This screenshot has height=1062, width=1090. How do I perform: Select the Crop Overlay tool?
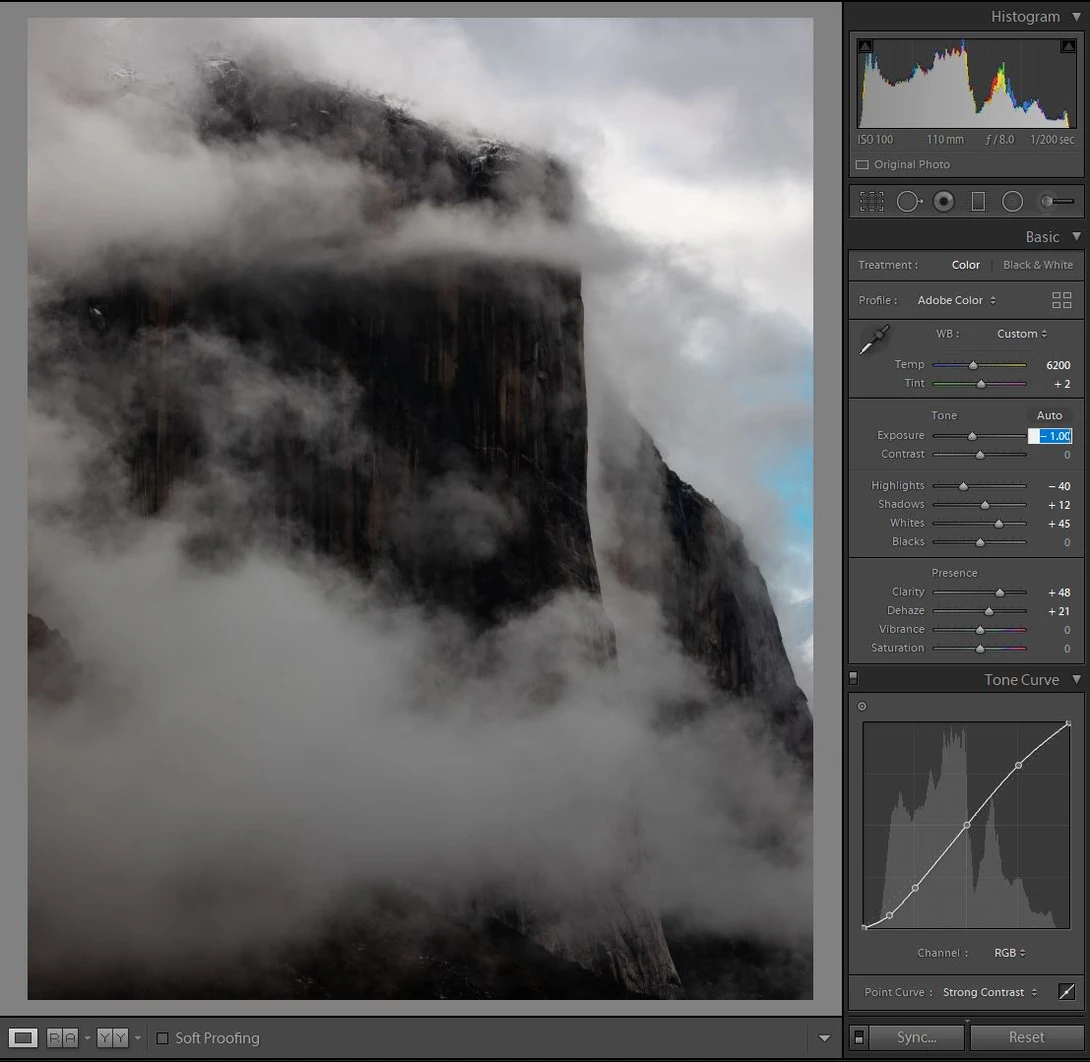871,202
